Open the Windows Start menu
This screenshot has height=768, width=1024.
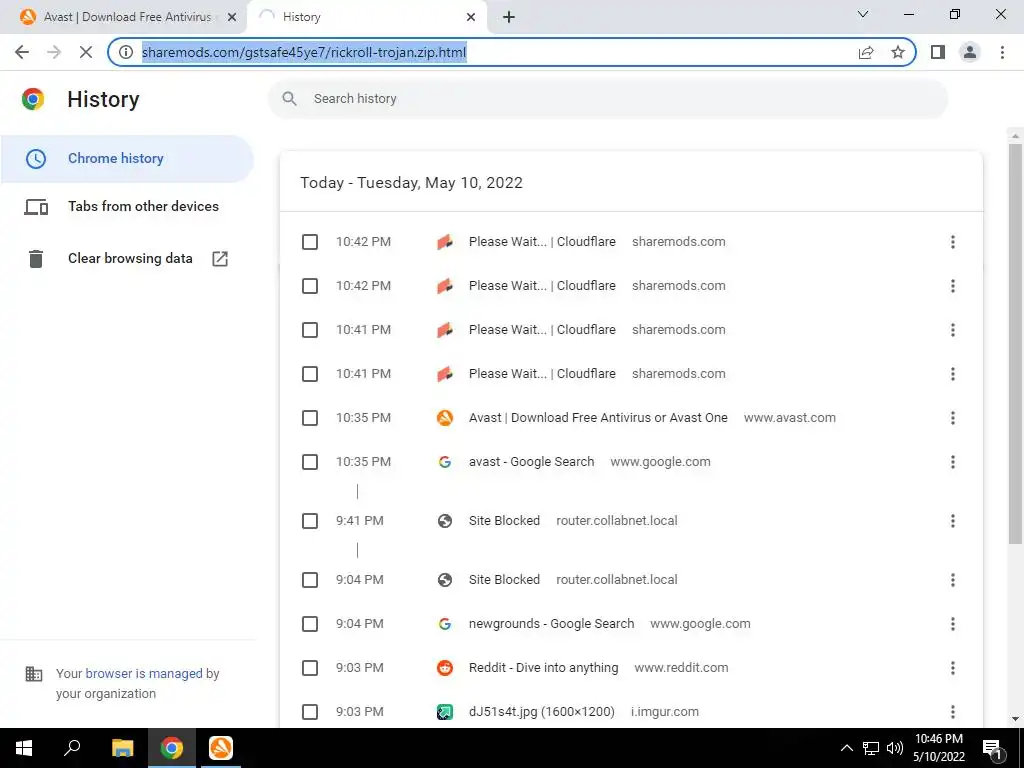(x=24, y=748)
